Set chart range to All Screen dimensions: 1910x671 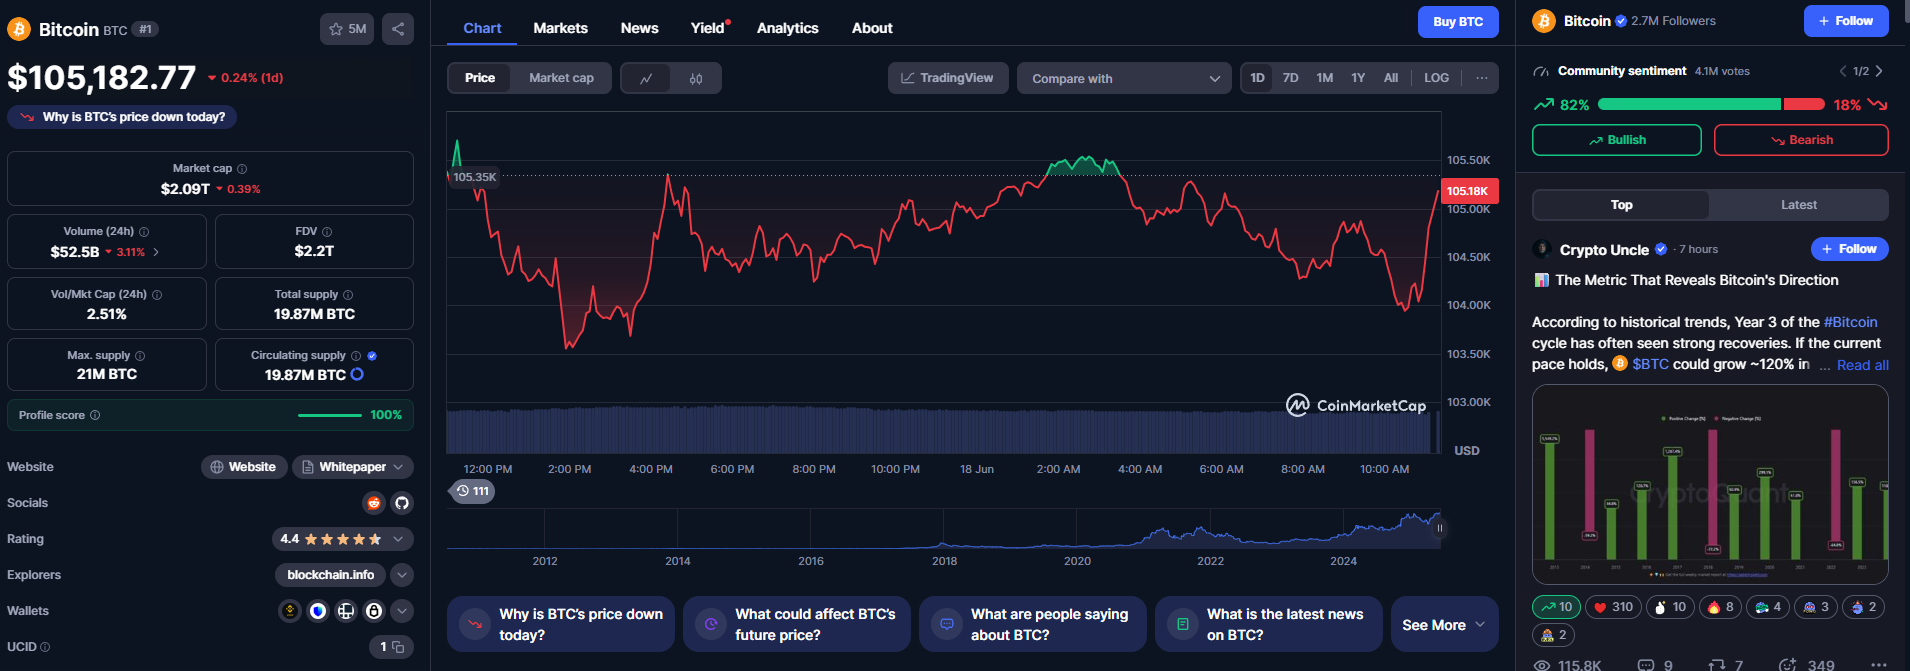pyautogui.click(x=1391, y=78)
